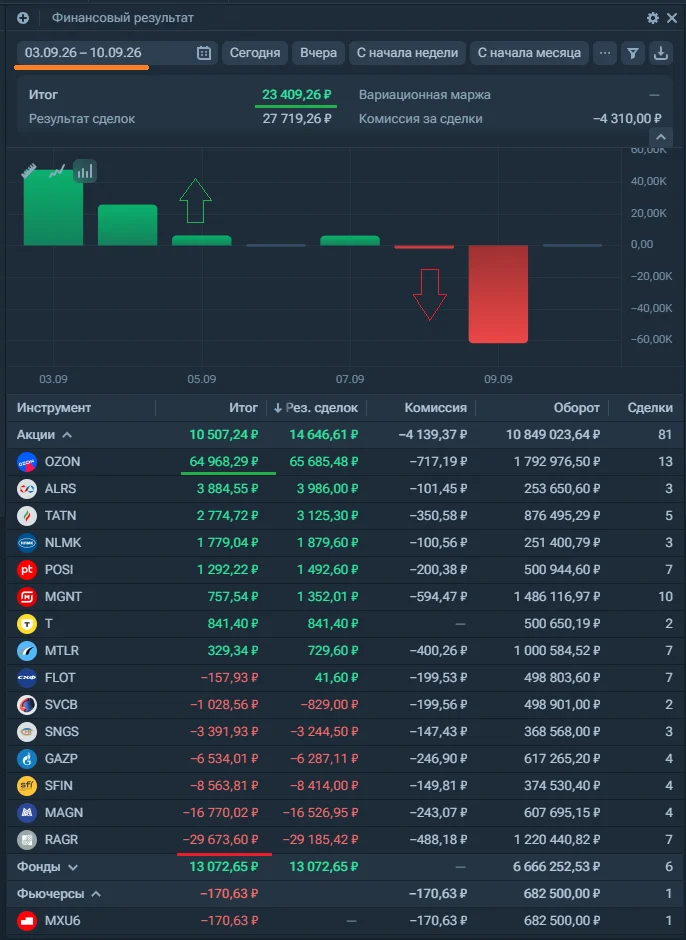
Task: Click MTLR turnover 1 000 584,52 ₽
Action: 556,650
